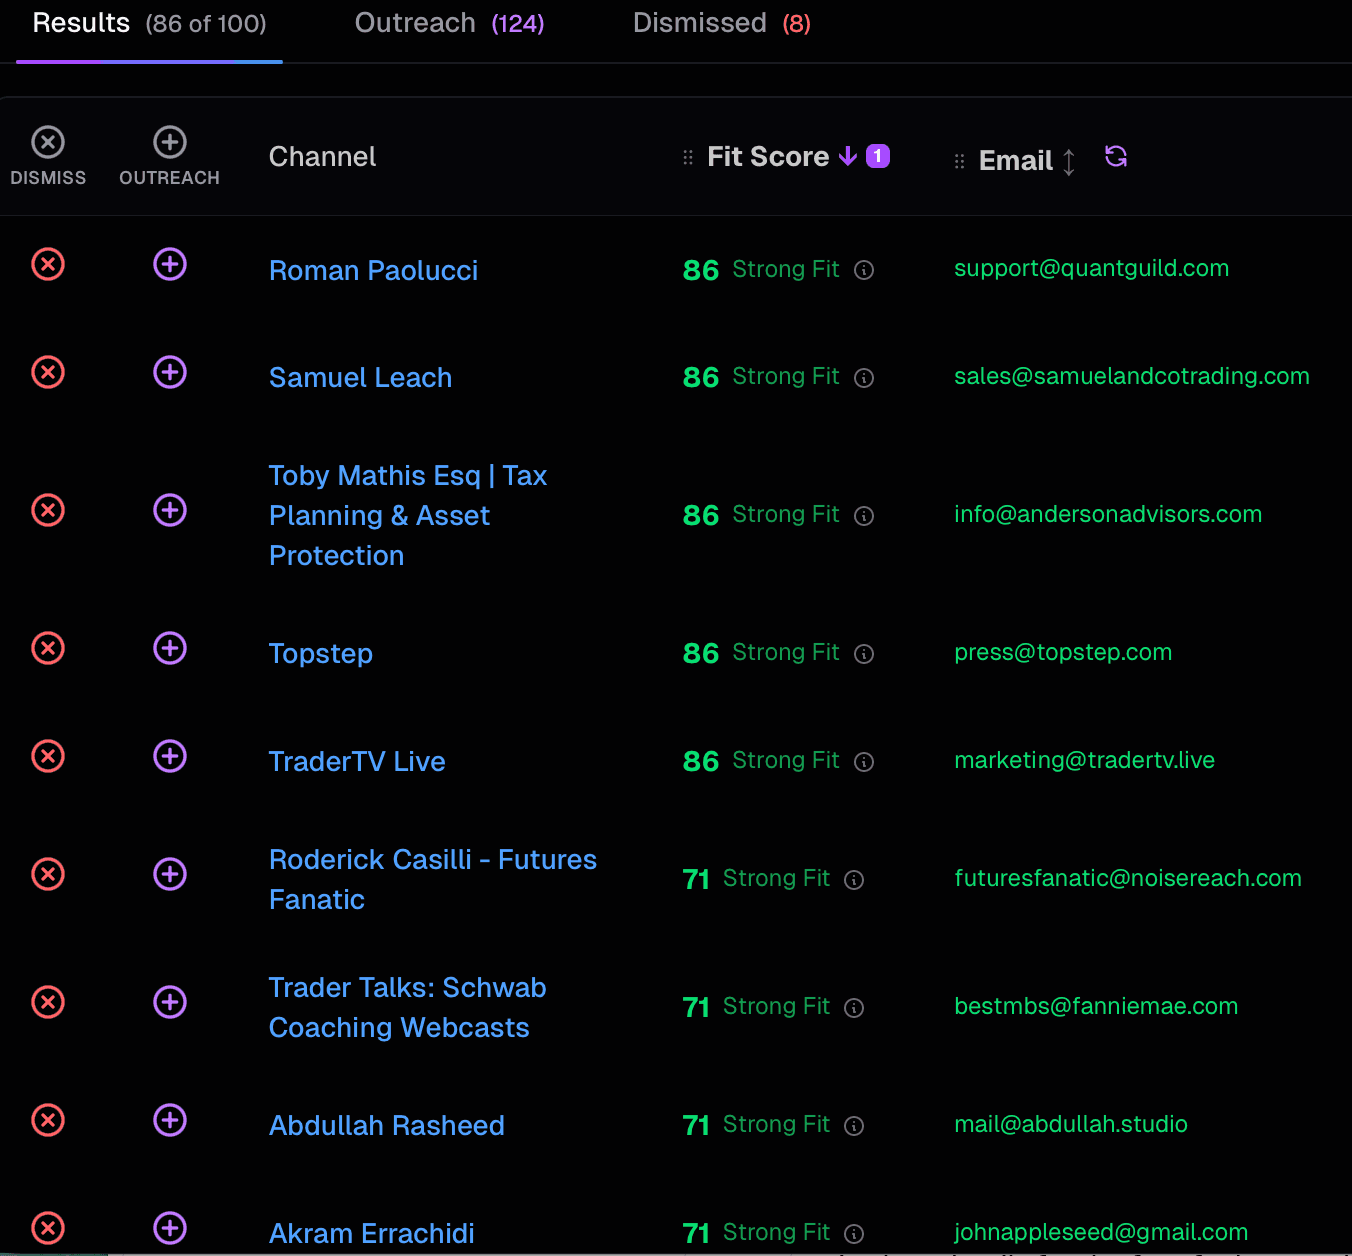Add Samuel Leach to outreach

point(170,372)
